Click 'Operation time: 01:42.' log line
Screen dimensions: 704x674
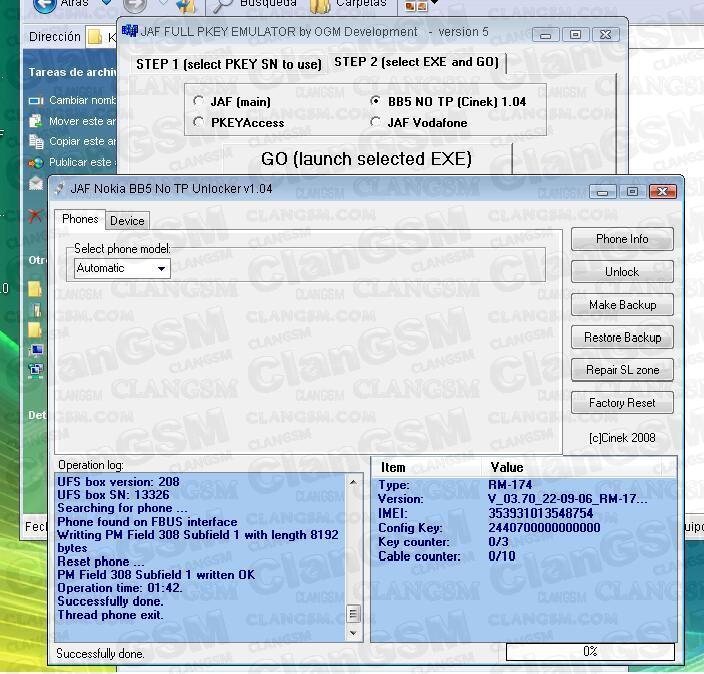point(120,588)
